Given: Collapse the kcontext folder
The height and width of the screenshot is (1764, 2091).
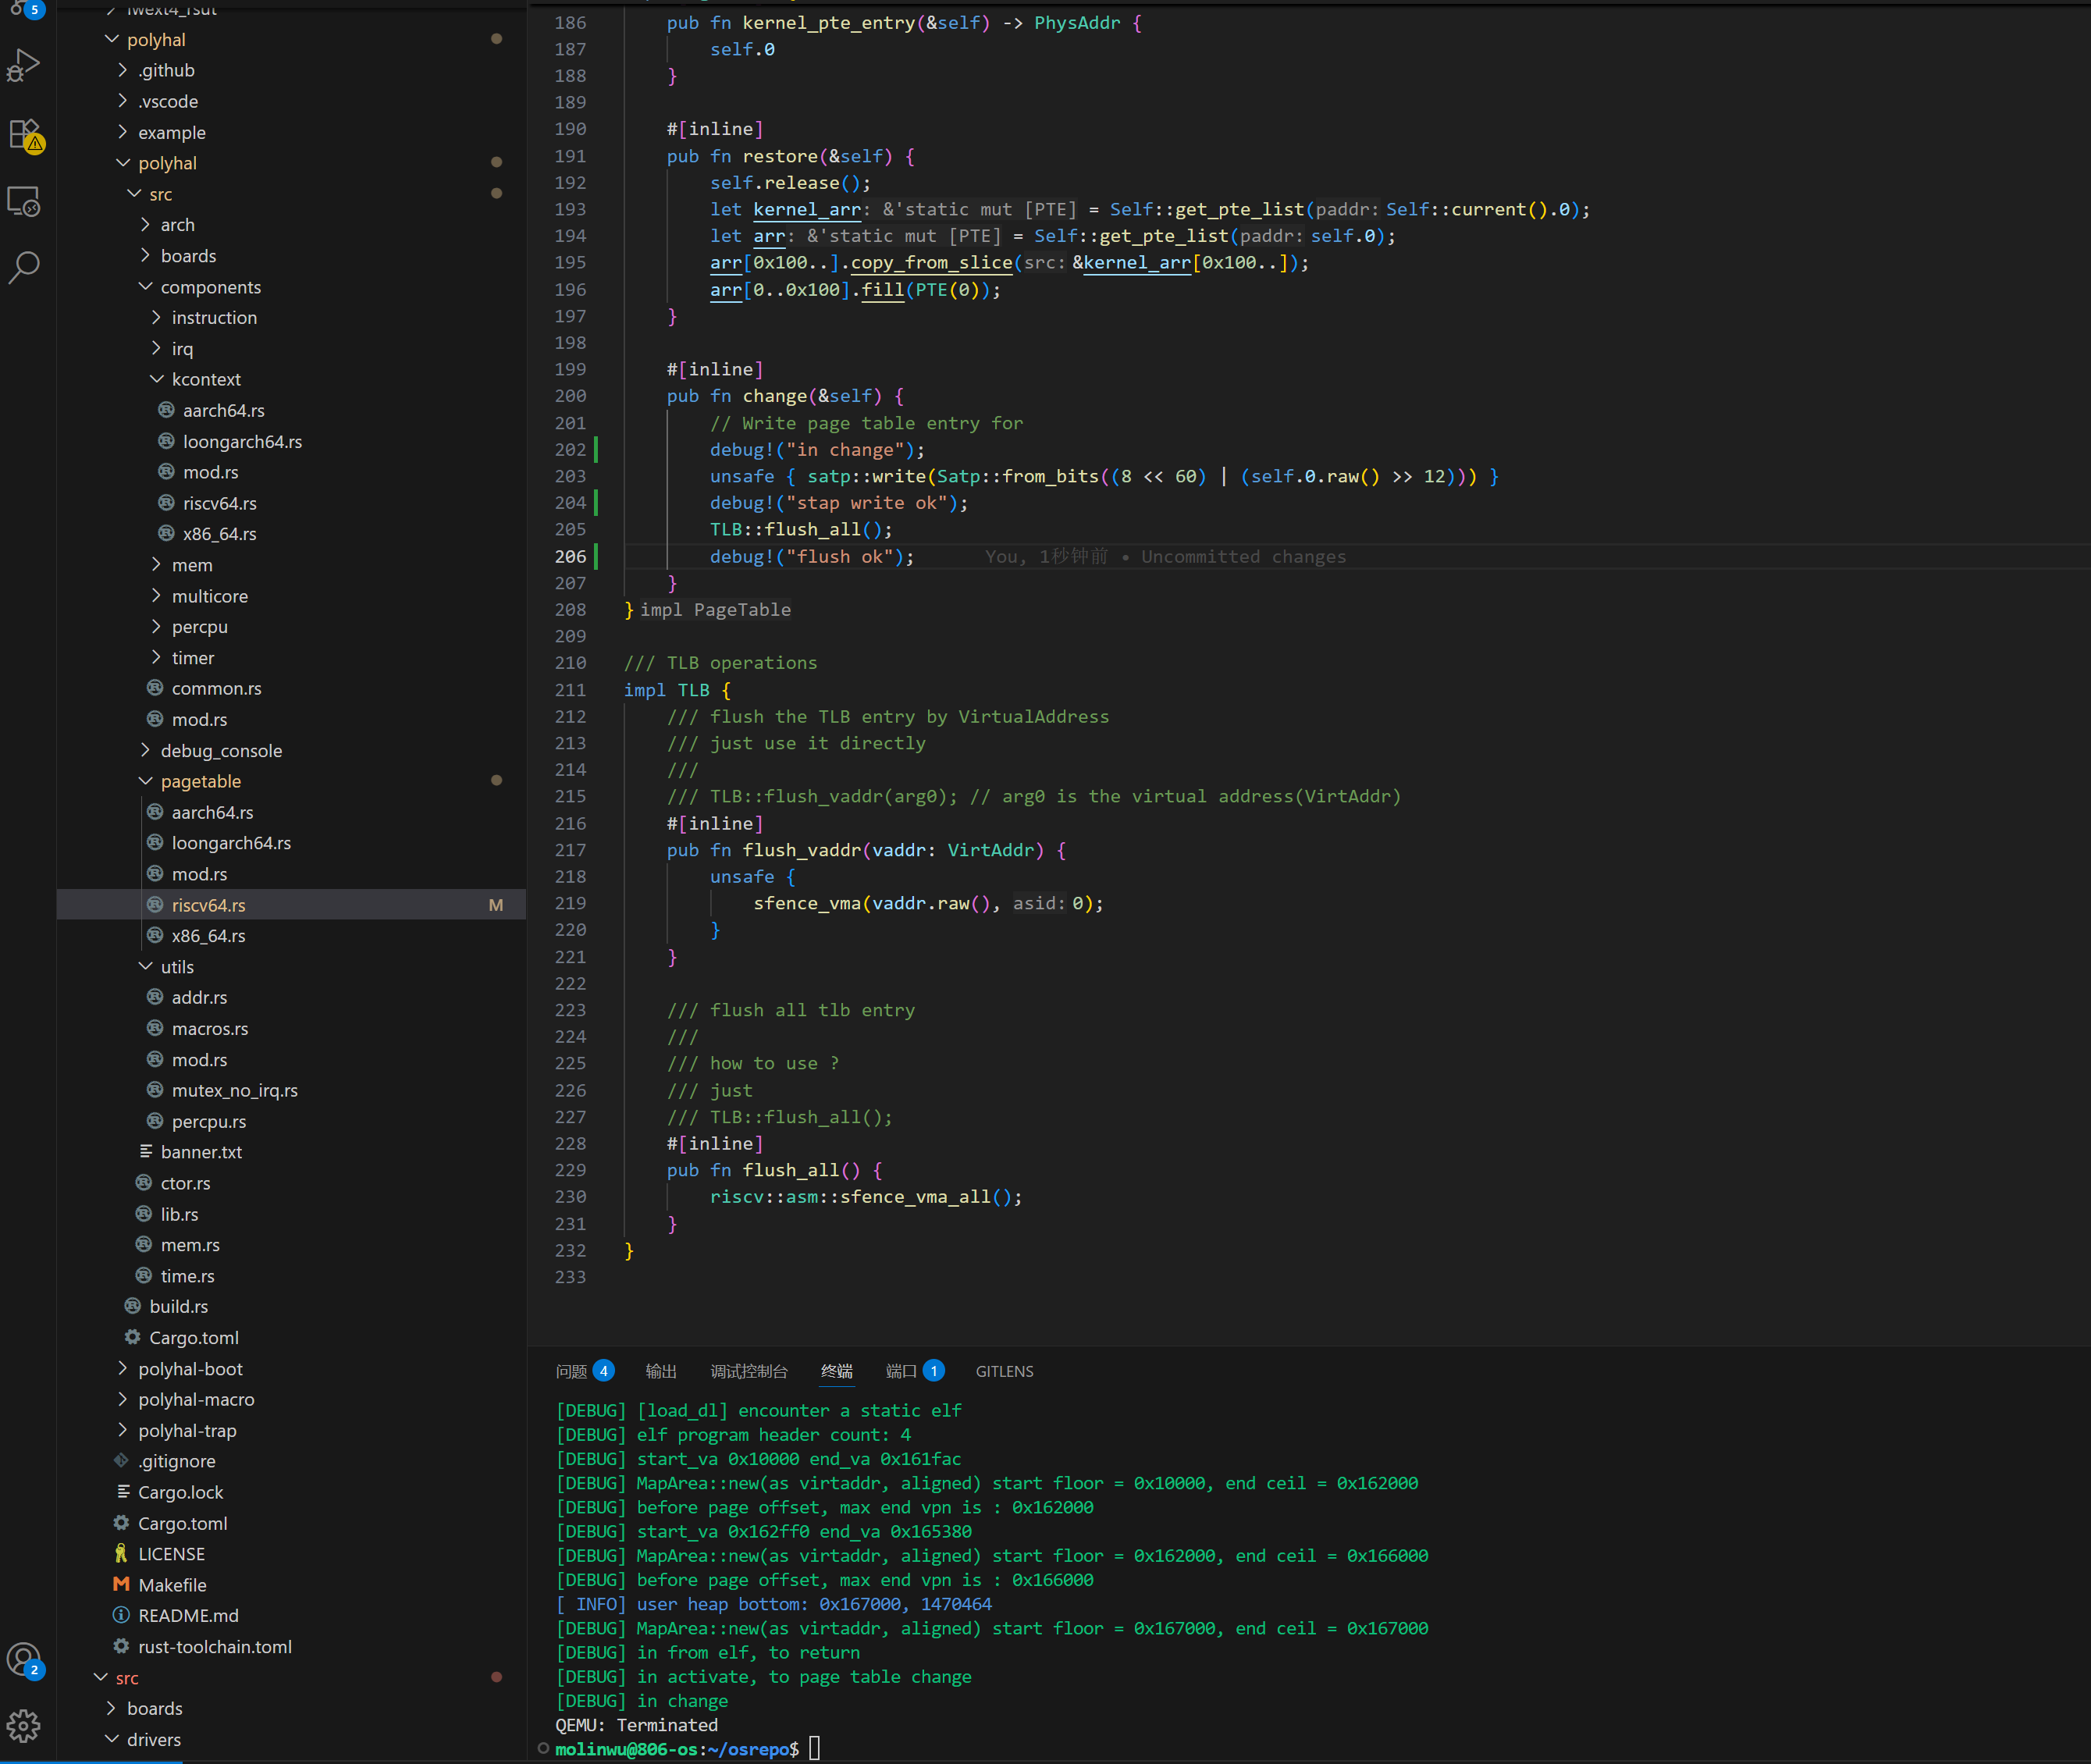Looking at the screenshot, I should click(x=205, y=379).
